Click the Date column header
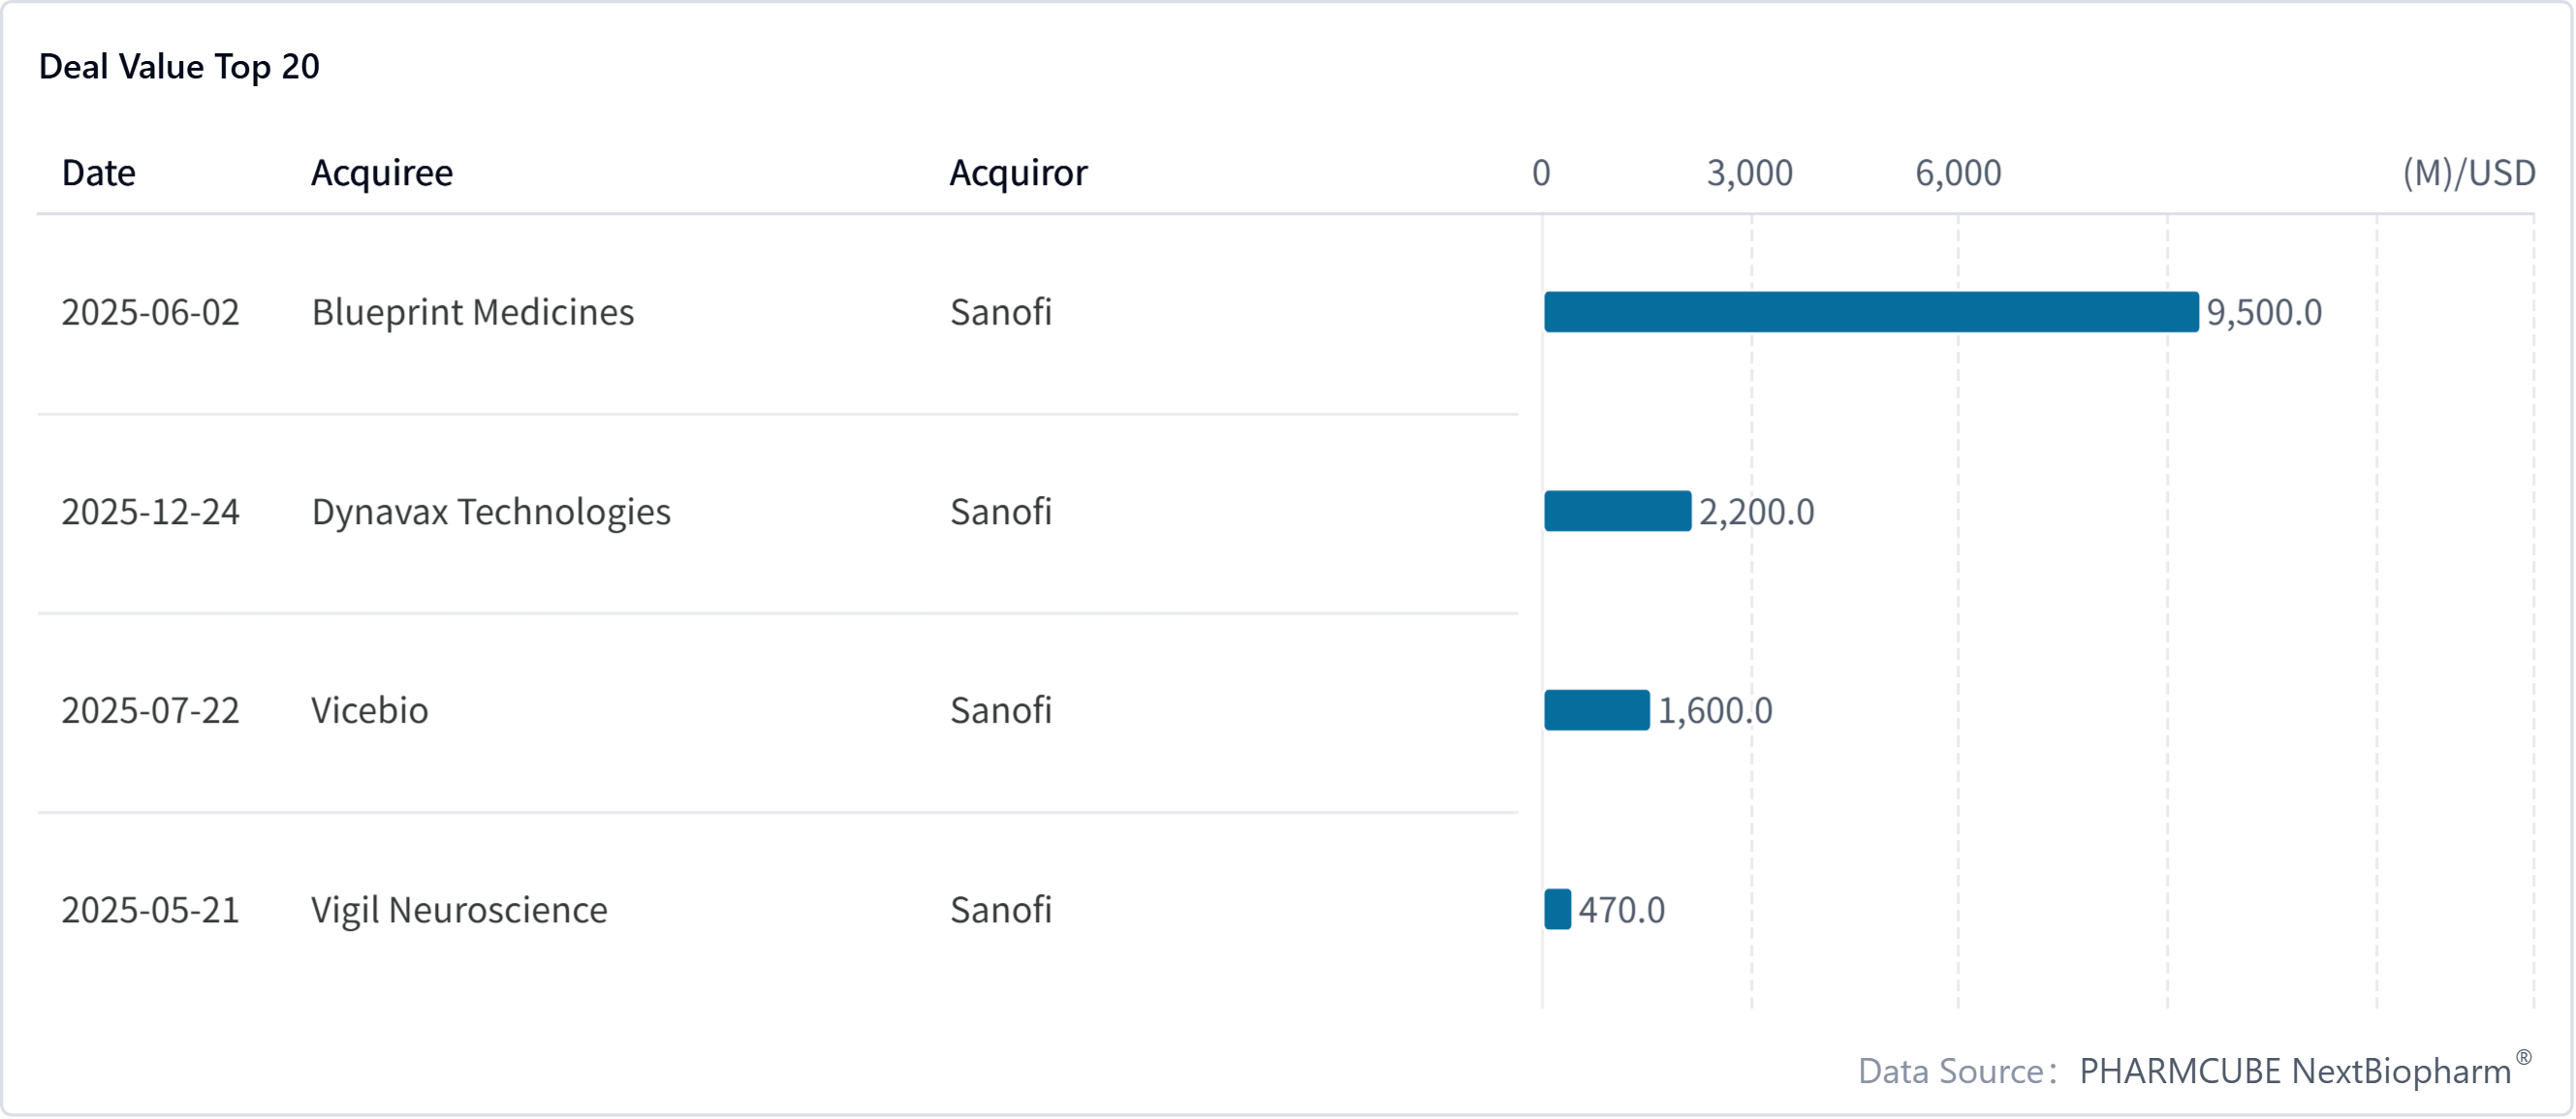 click(98, 173)
